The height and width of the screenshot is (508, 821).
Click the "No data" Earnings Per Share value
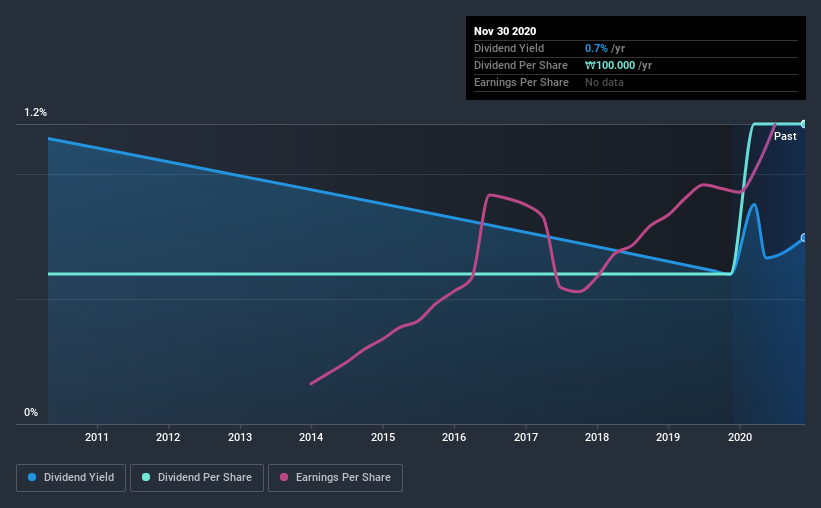(x=604, y=82)
